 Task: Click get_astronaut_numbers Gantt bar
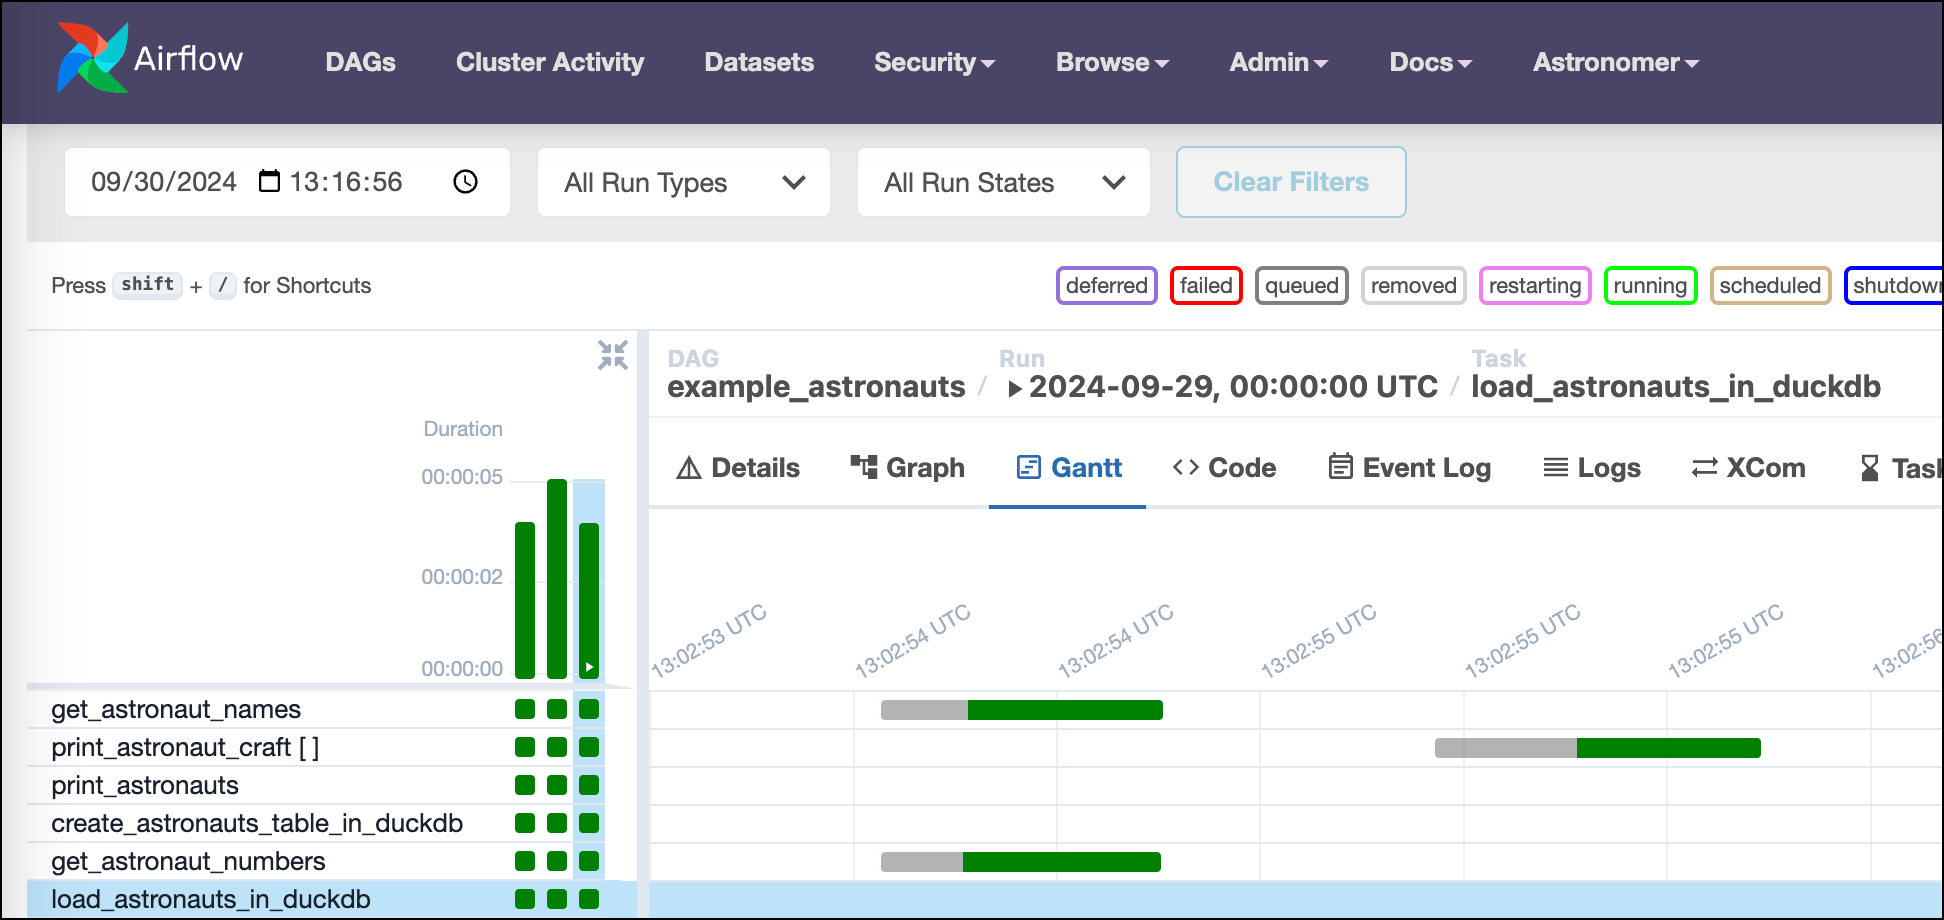(x=1021, y=862)
